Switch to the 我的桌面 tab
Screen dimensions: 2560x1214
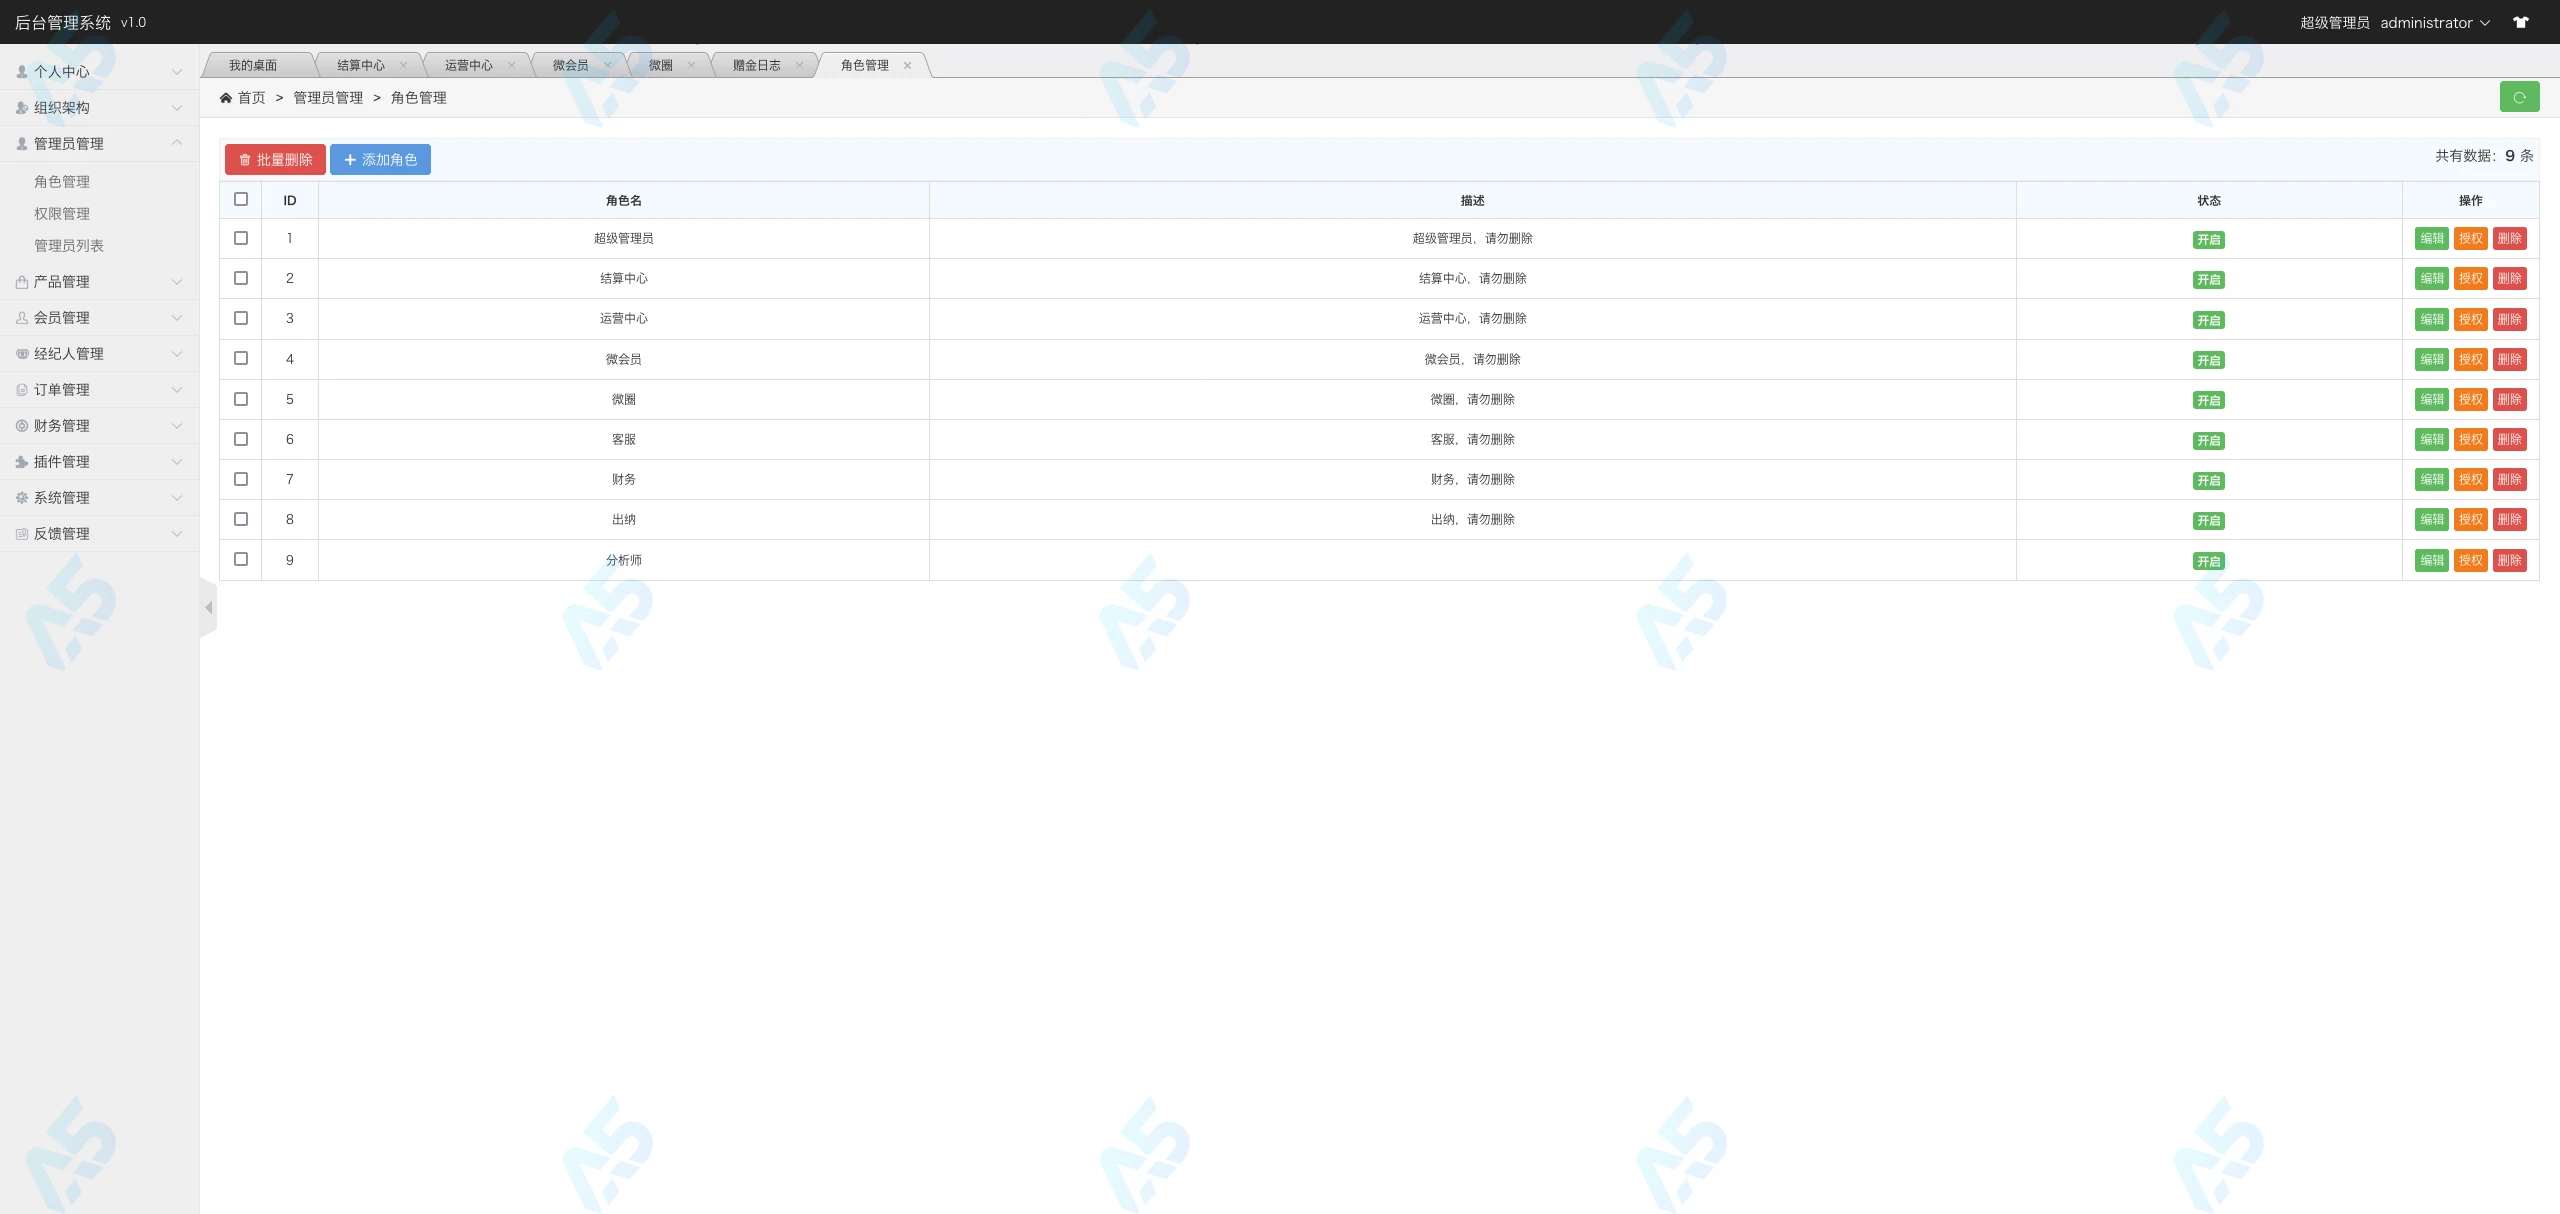253,65
